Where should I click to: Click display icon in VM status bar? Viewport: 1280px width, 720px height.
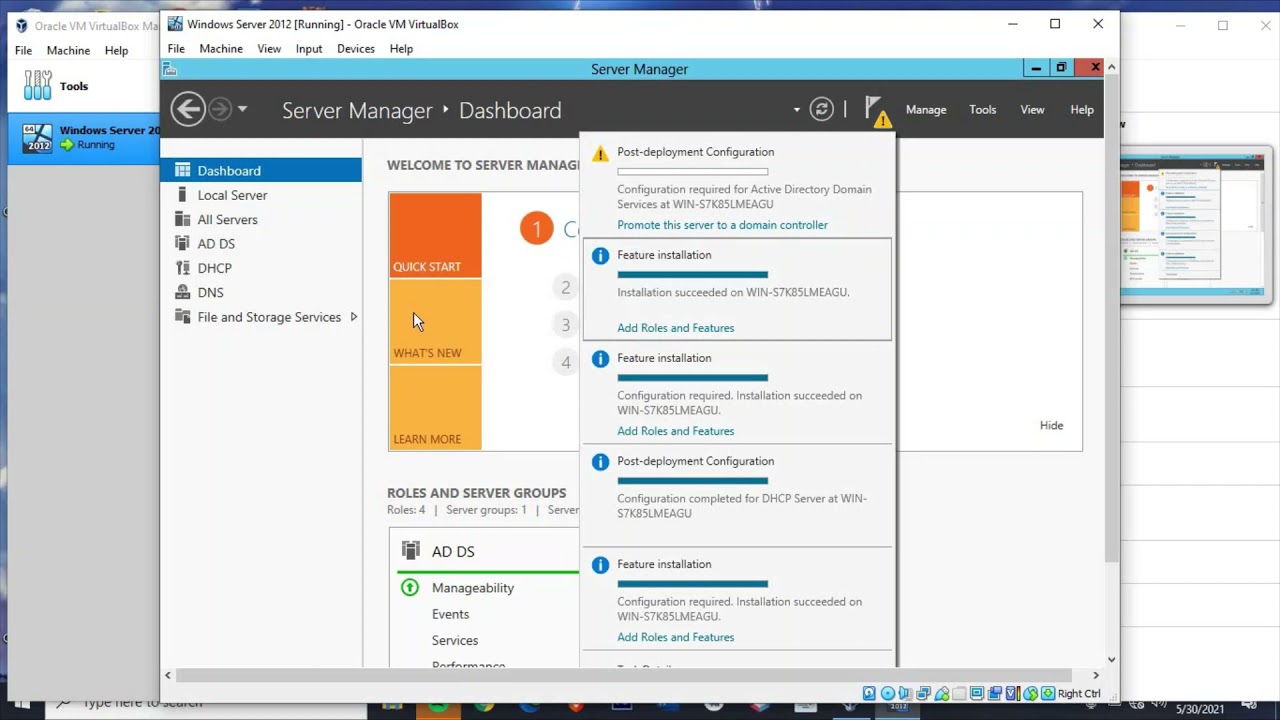[977, 694]
